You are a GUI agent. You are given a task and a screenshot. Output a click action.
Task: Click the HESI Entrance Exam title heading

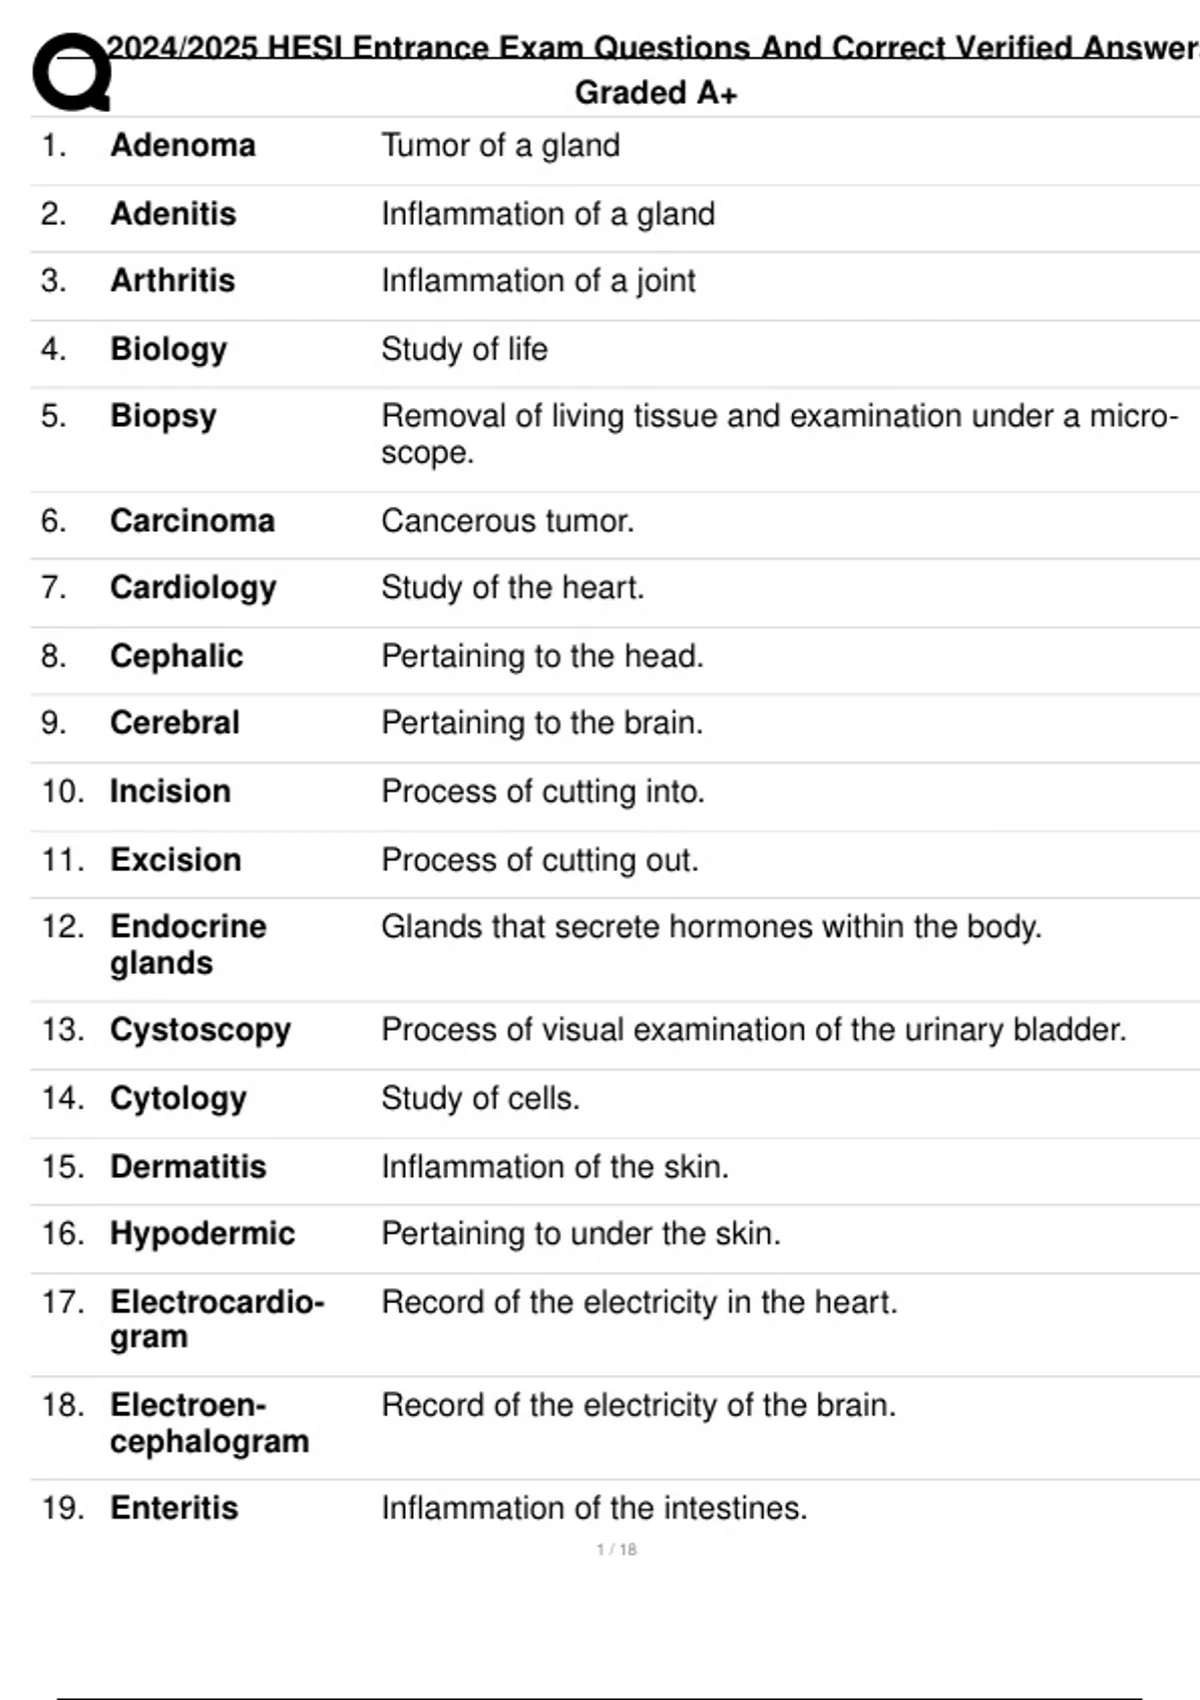(x=652, y=47)
